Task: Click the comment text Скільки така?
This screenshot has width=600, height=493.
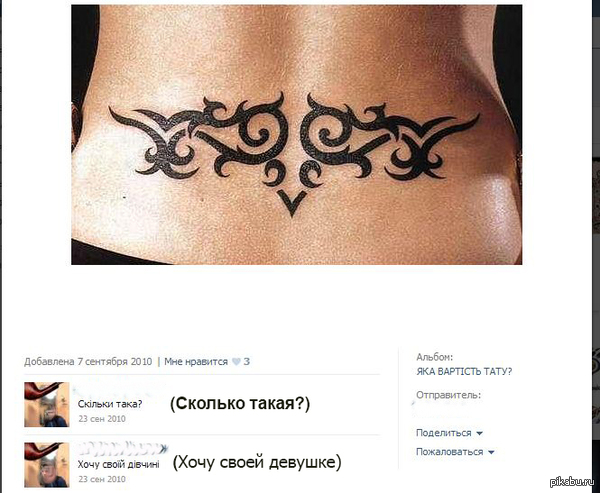Action: point(110,404)
